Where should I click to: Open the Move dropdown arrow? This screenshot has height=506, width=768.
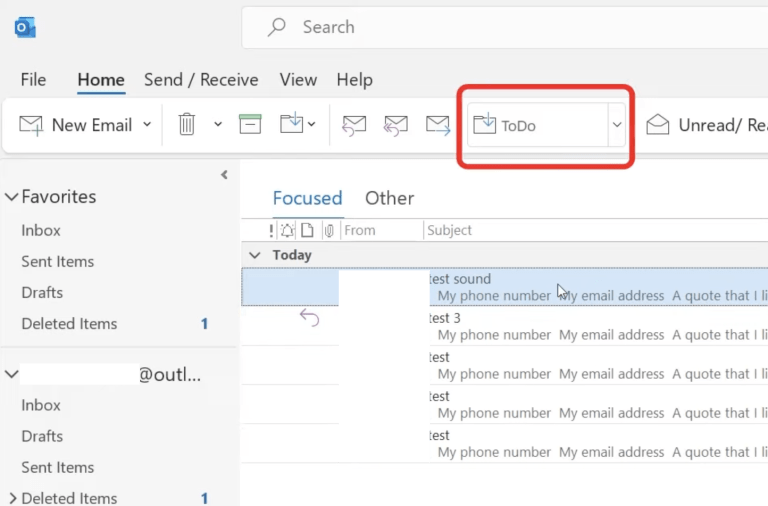click(312, 124)
